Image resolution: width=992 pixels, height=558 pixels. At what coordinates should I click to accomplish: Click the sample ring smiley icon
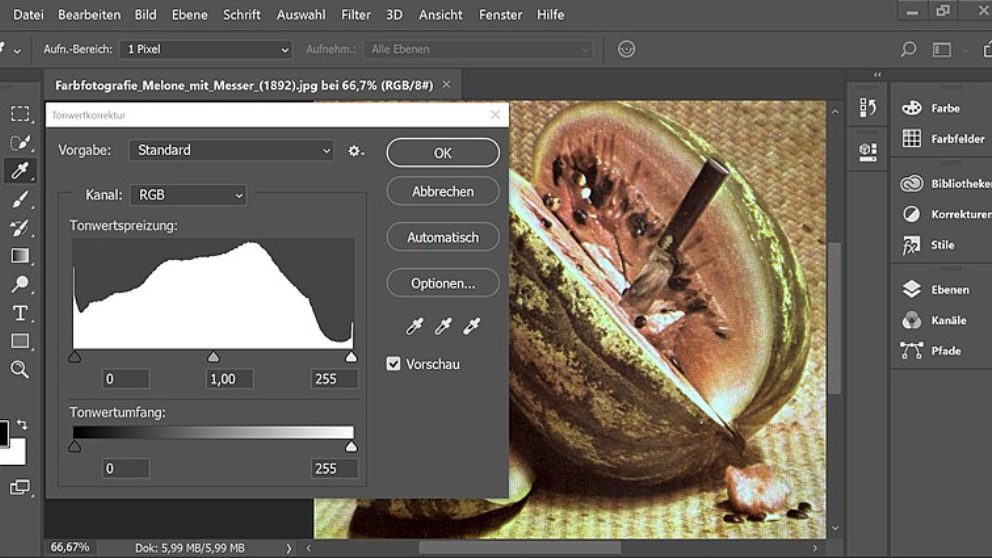tap(626, 49)
